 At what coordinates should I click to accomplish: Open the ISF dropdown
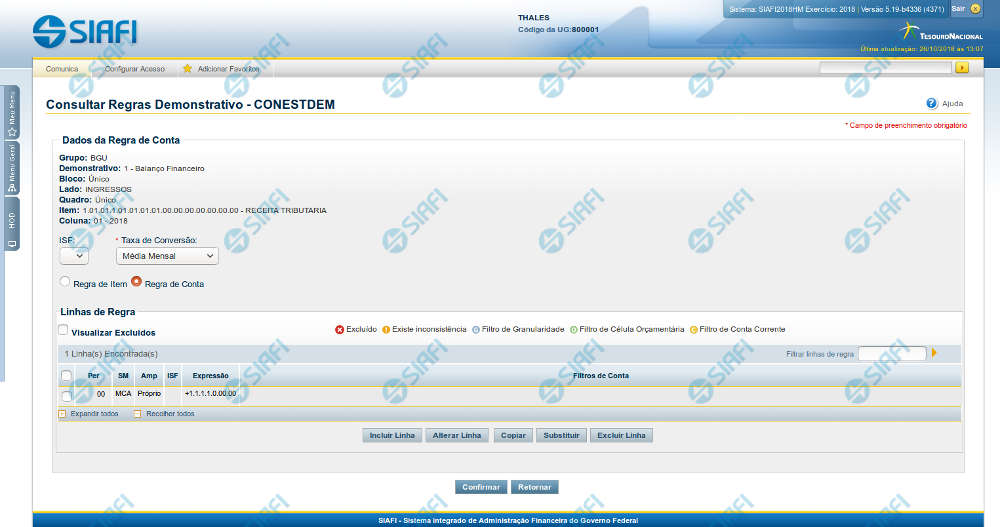pos(74,256)
